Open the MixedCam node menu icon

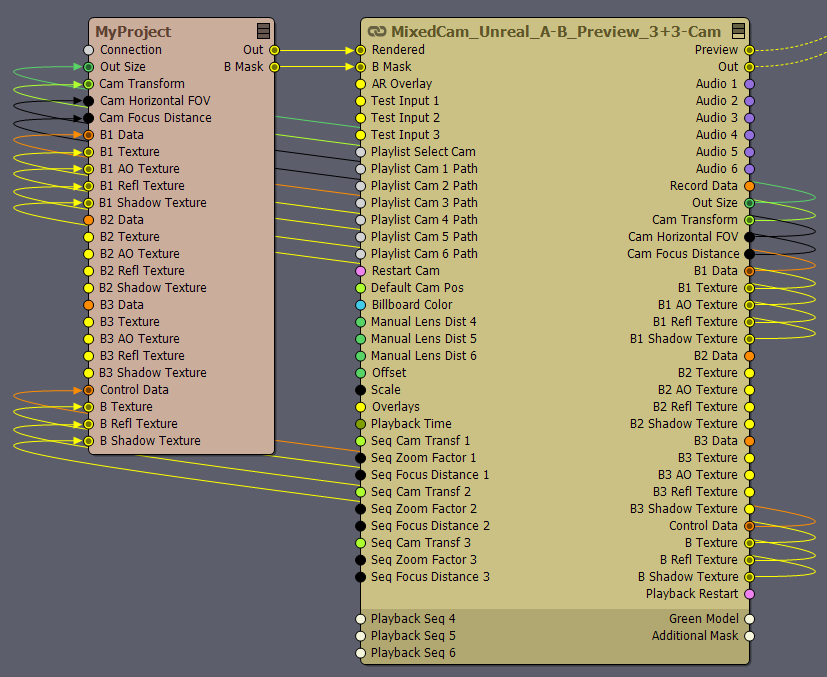point(738,31)
